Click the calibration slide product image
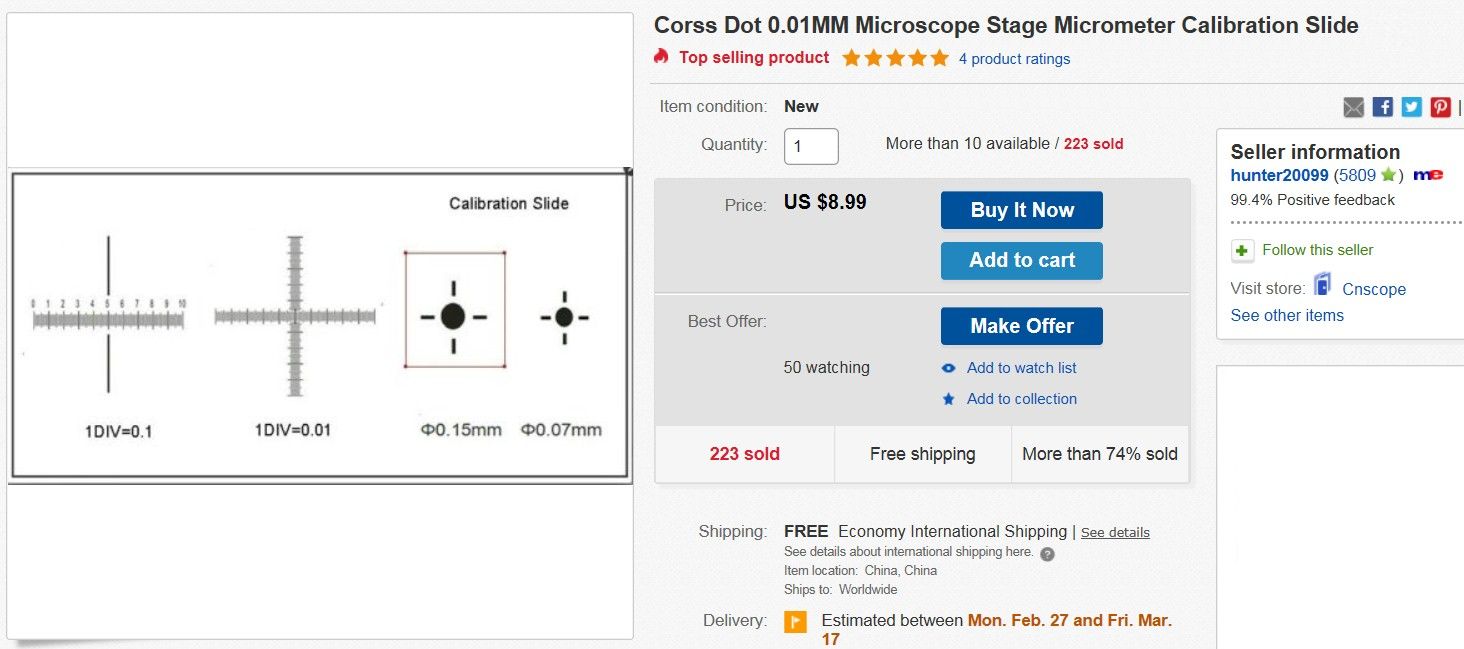The width and height of the screenshot is (1464, 649). click(x=320, y=325)
